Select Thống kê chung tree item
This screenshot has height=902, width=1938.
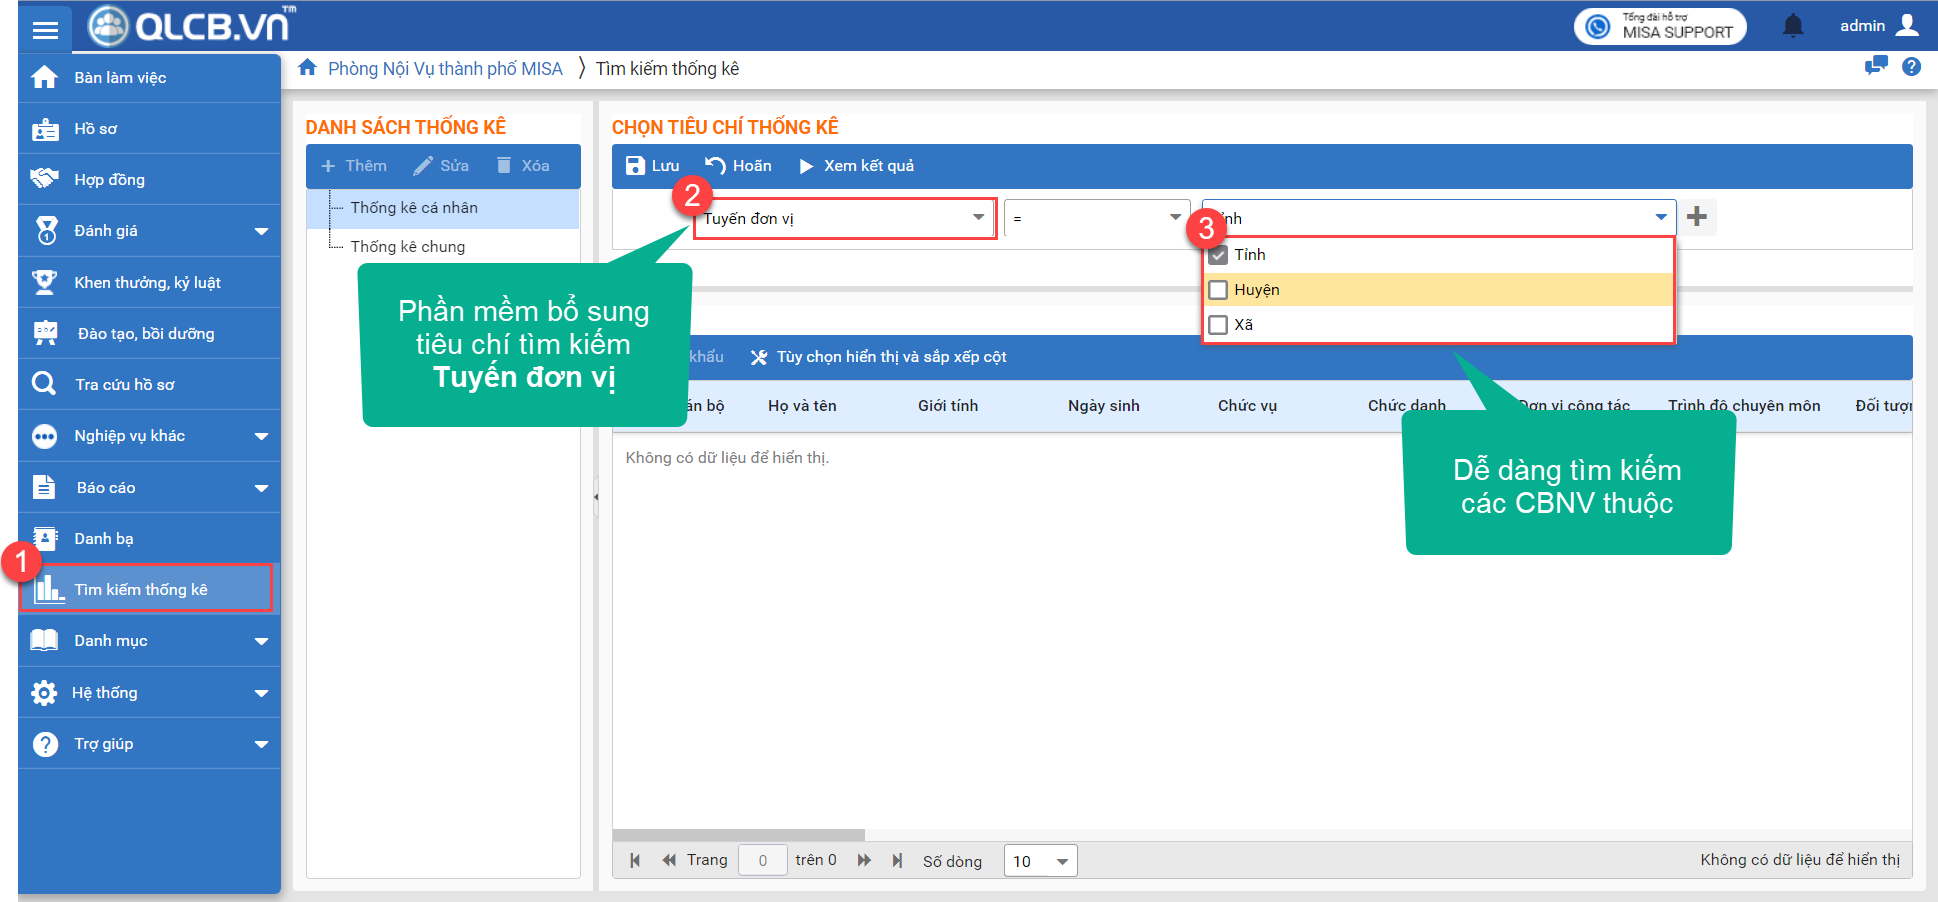click(407, 247)
